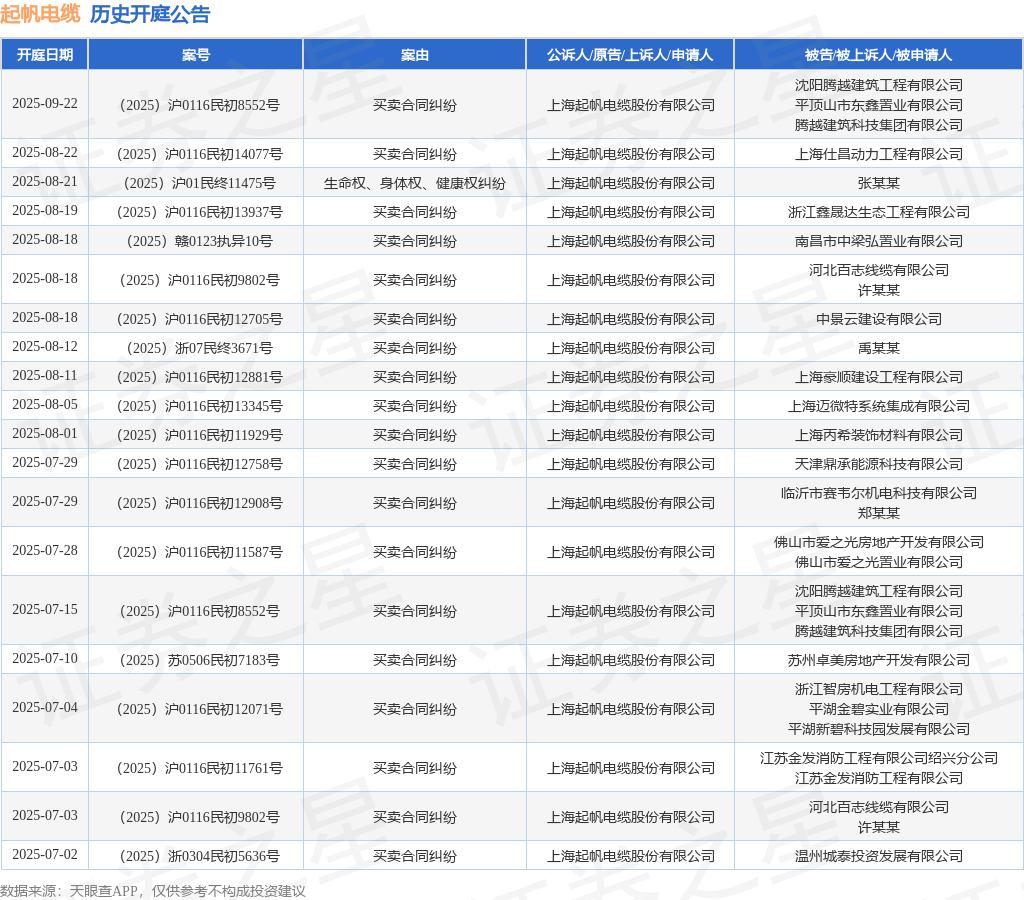Click defendant 中景云建设有限公司
The width and height of the screenshot is (1024, 900).
[x=878, y=319]
